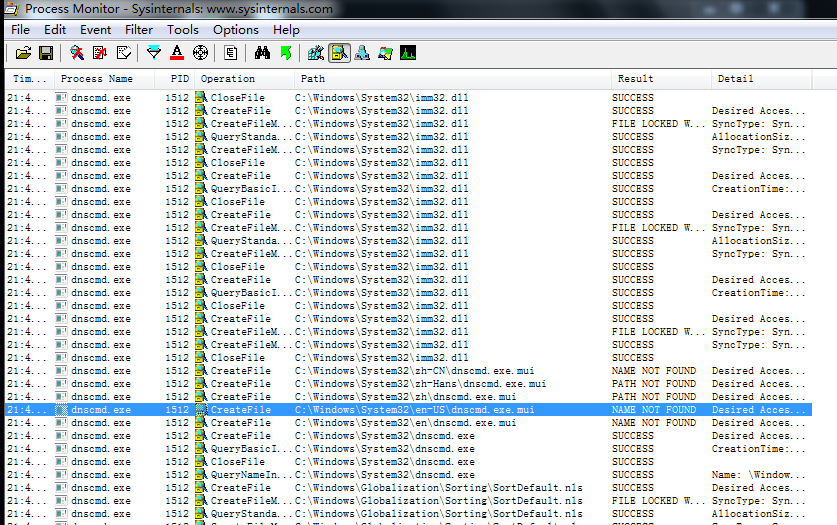The height and width of the screenshot is (525, 837).
Task: Toggle event capture with the magnifier icon
Action: (x=77, y=53)
